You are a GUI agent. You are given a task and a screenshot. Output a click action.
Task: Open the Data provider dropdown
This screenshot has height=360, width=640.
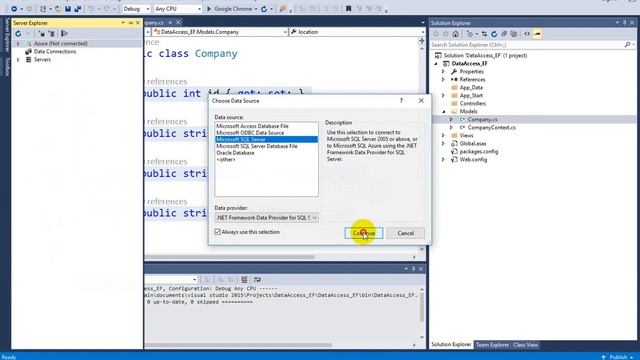pyautogui.click(x=266, y=218)
